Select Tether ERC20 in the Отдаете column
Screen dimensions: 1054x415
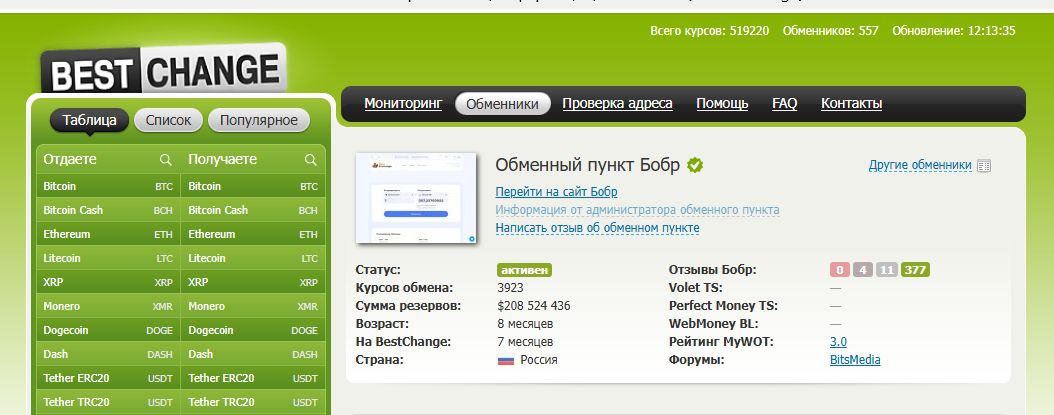[108, 379]
